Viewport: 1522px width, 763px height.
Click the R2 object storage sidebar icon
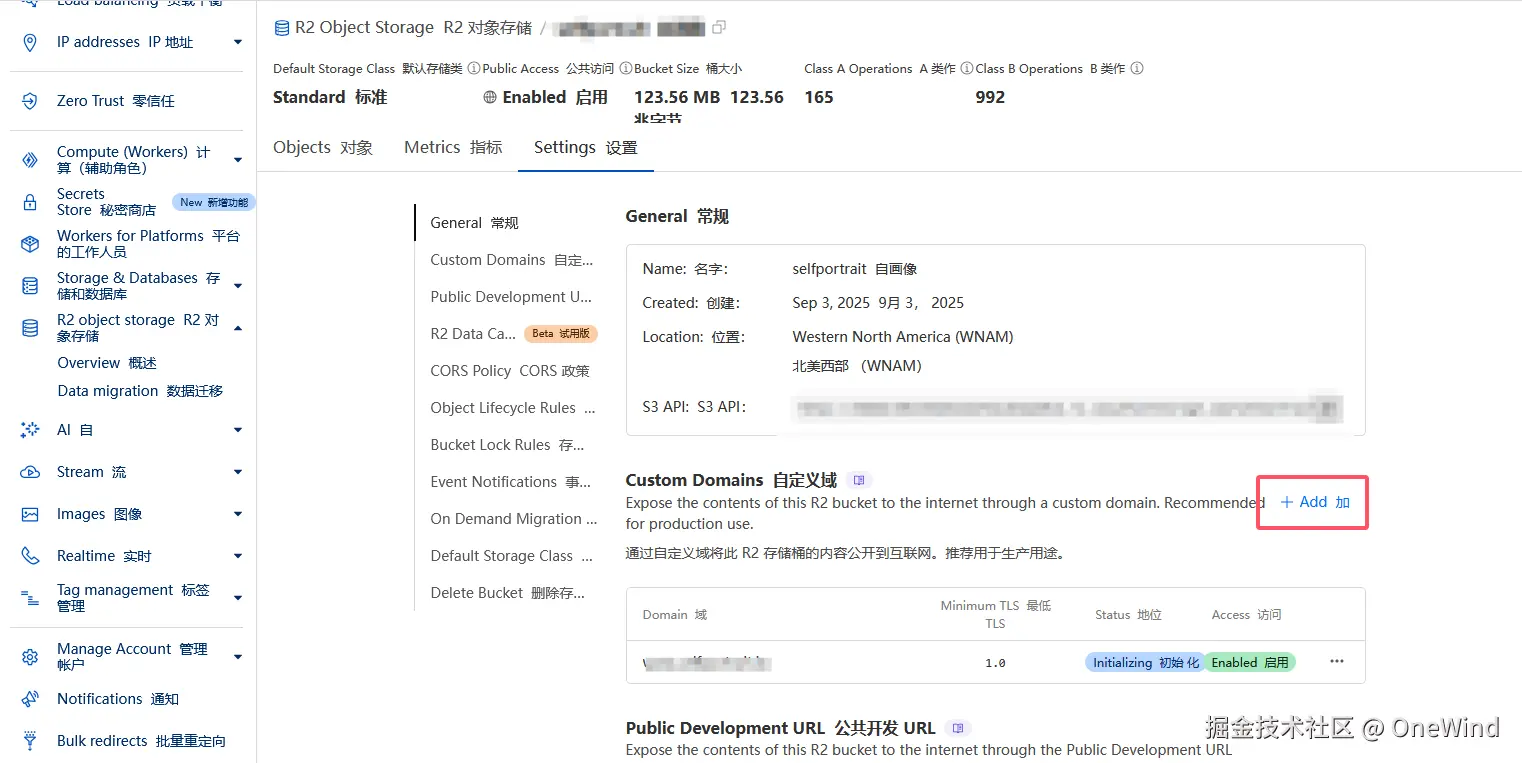click(30, 328)
